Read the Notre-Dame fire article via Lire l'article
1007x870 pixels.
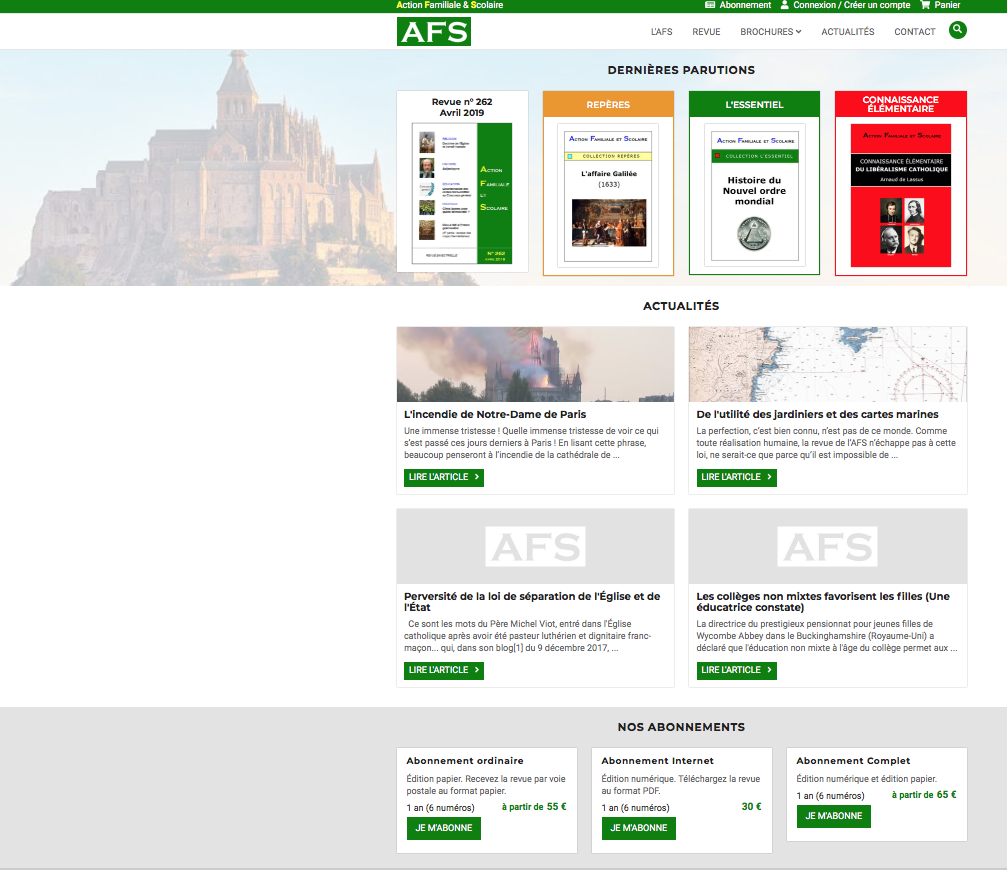[x=443, y=477]
